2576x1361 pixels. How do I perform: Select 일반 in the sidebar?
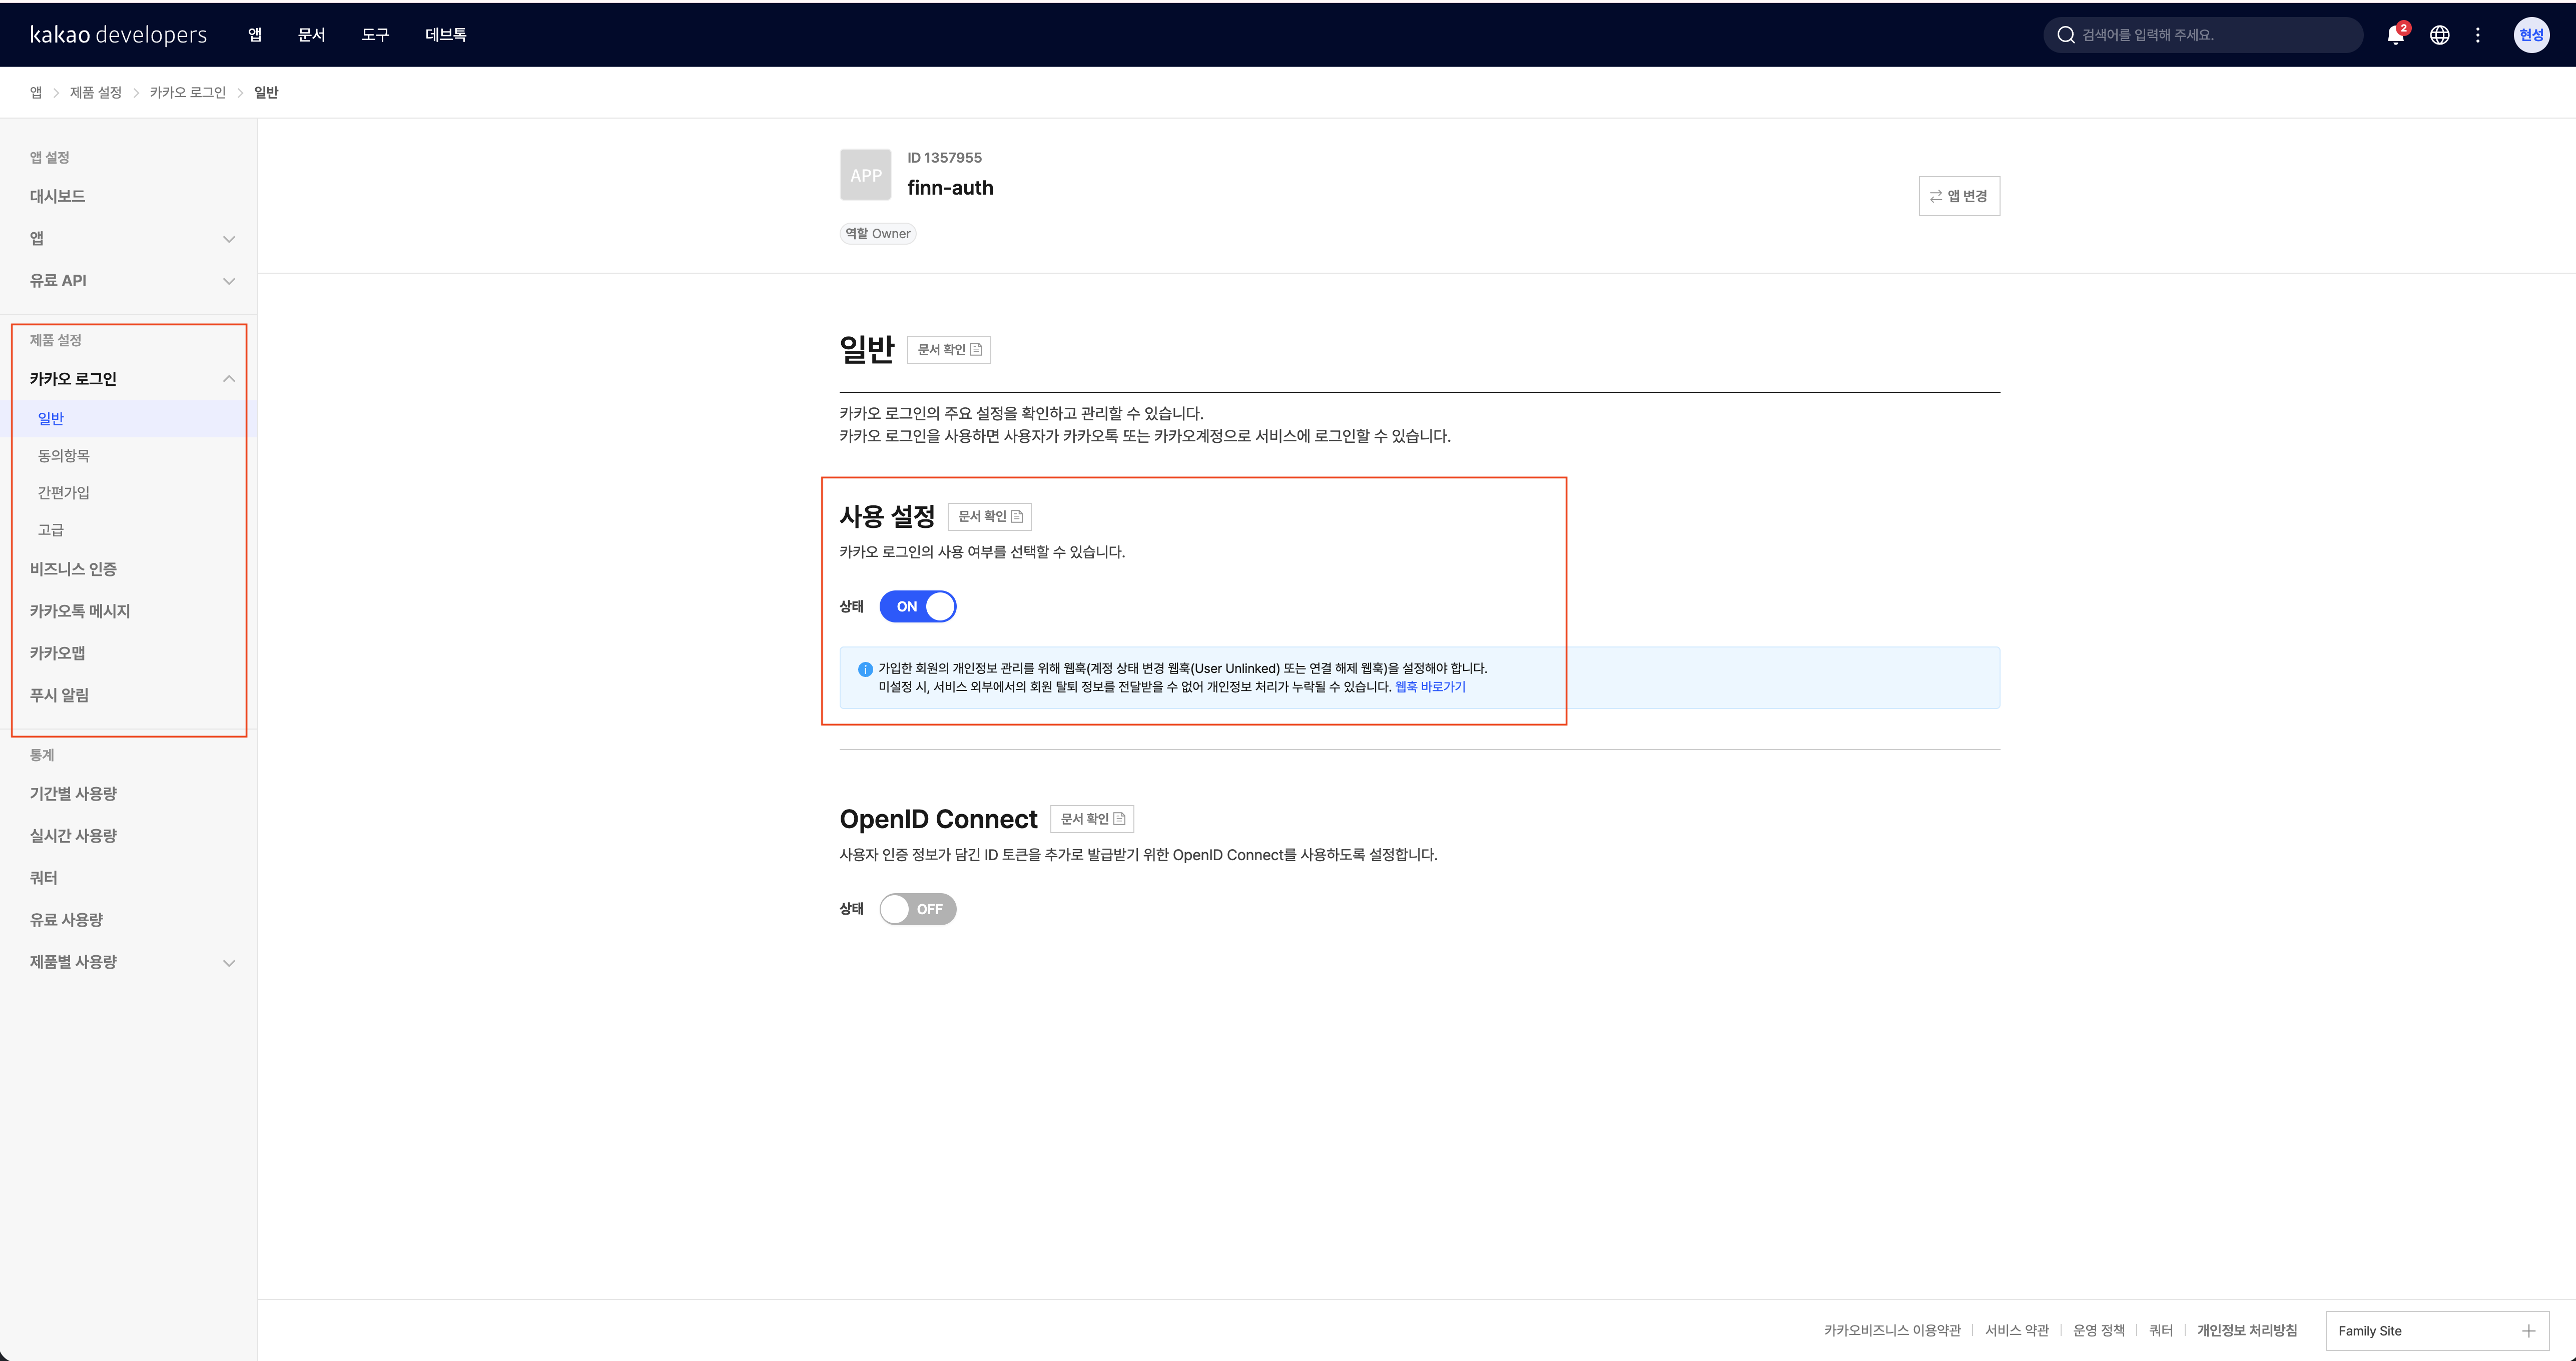pos(129,419)
